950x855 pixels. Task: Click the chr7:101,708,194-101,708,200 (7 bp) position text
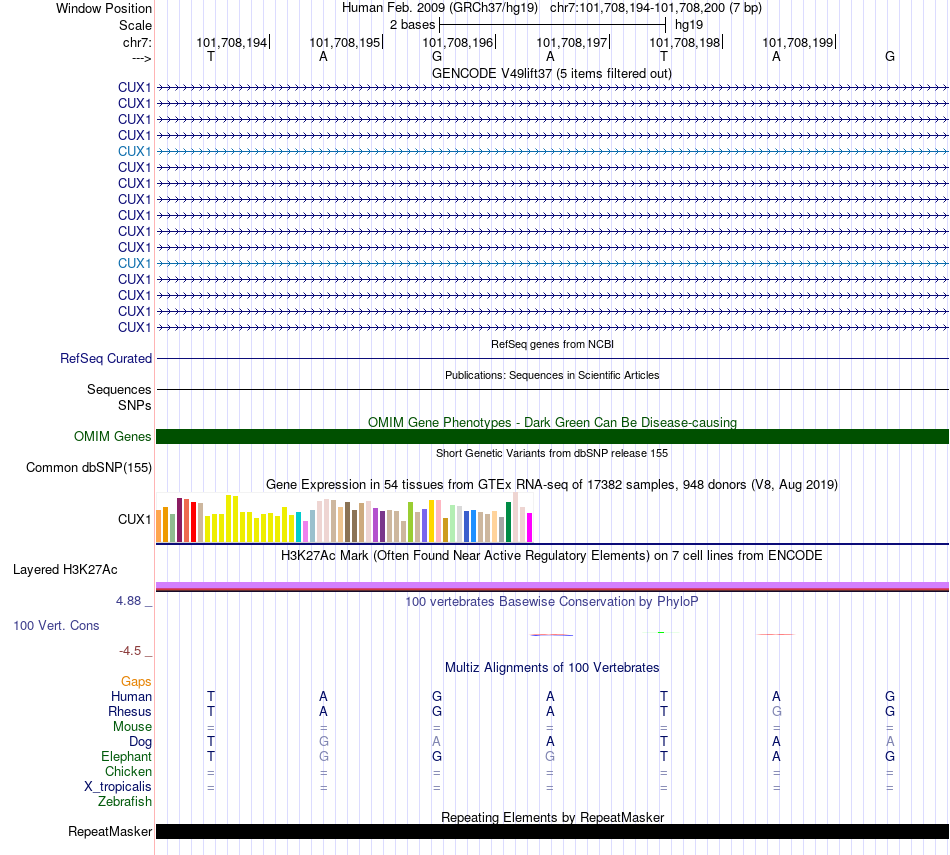point(656,8)
